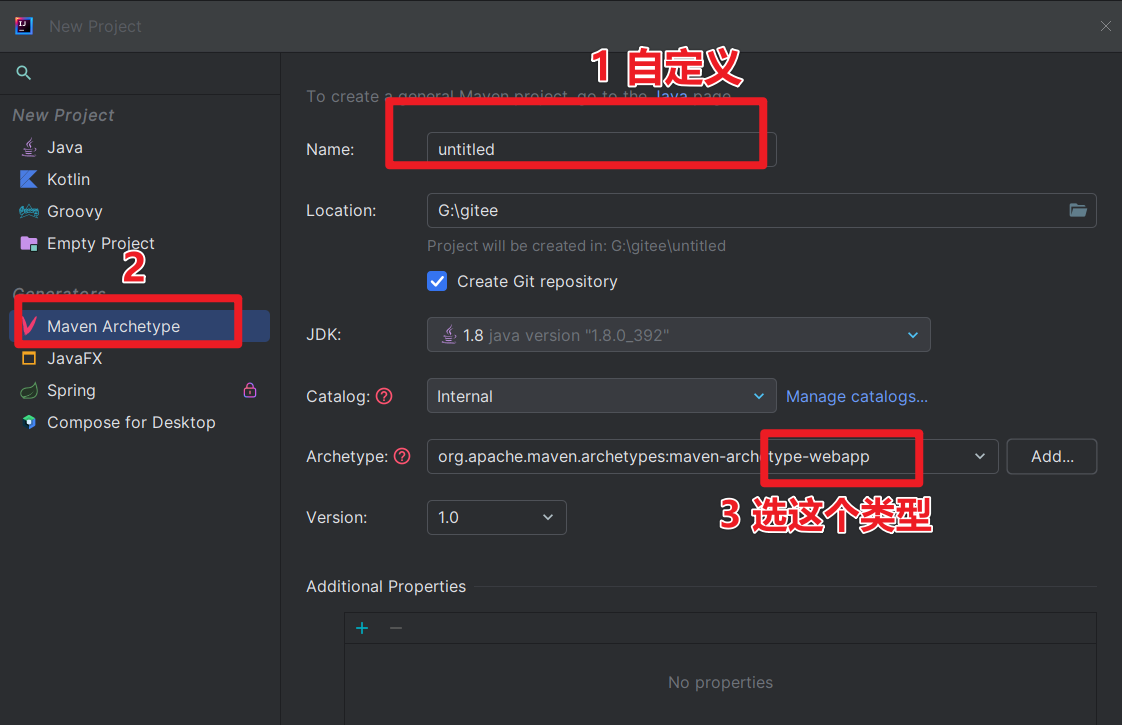Add a new additional property
The image size is (1122, 725).
(362, 628)
